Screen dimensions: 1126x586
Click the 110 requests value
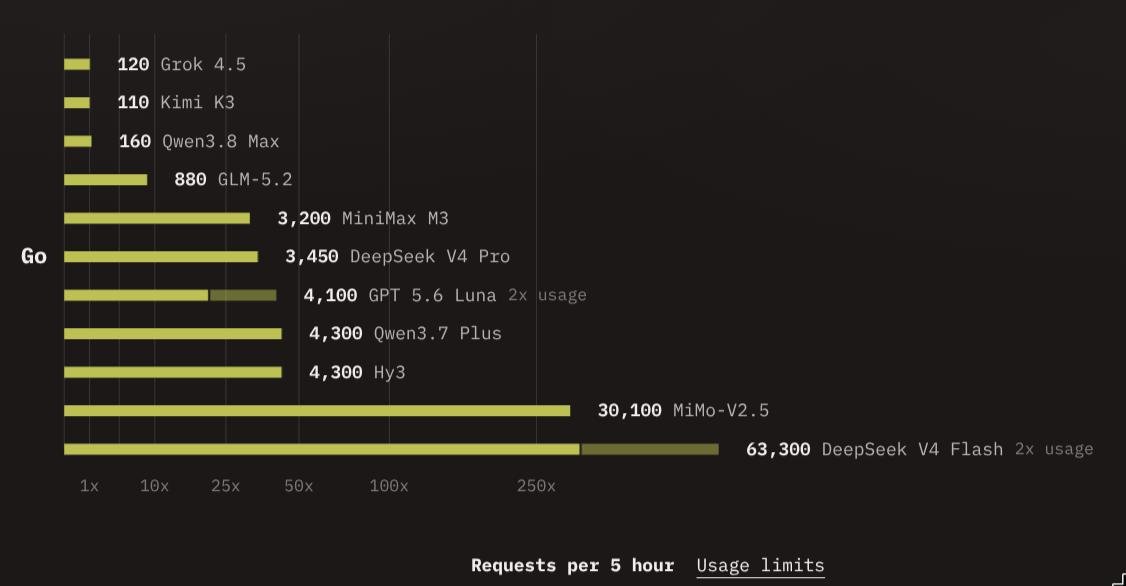pyautogui.click(x=134, y=103)
